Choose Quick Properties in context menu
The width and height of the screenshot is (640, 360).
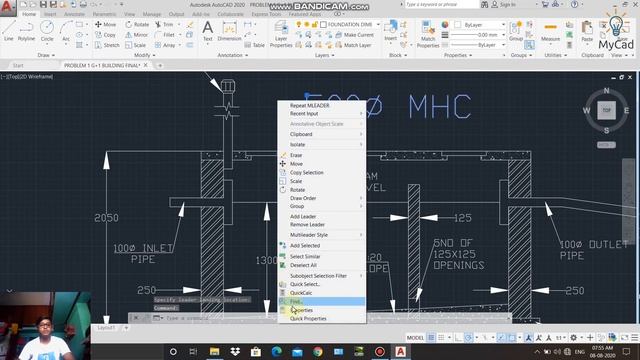(x=322, y=318)
